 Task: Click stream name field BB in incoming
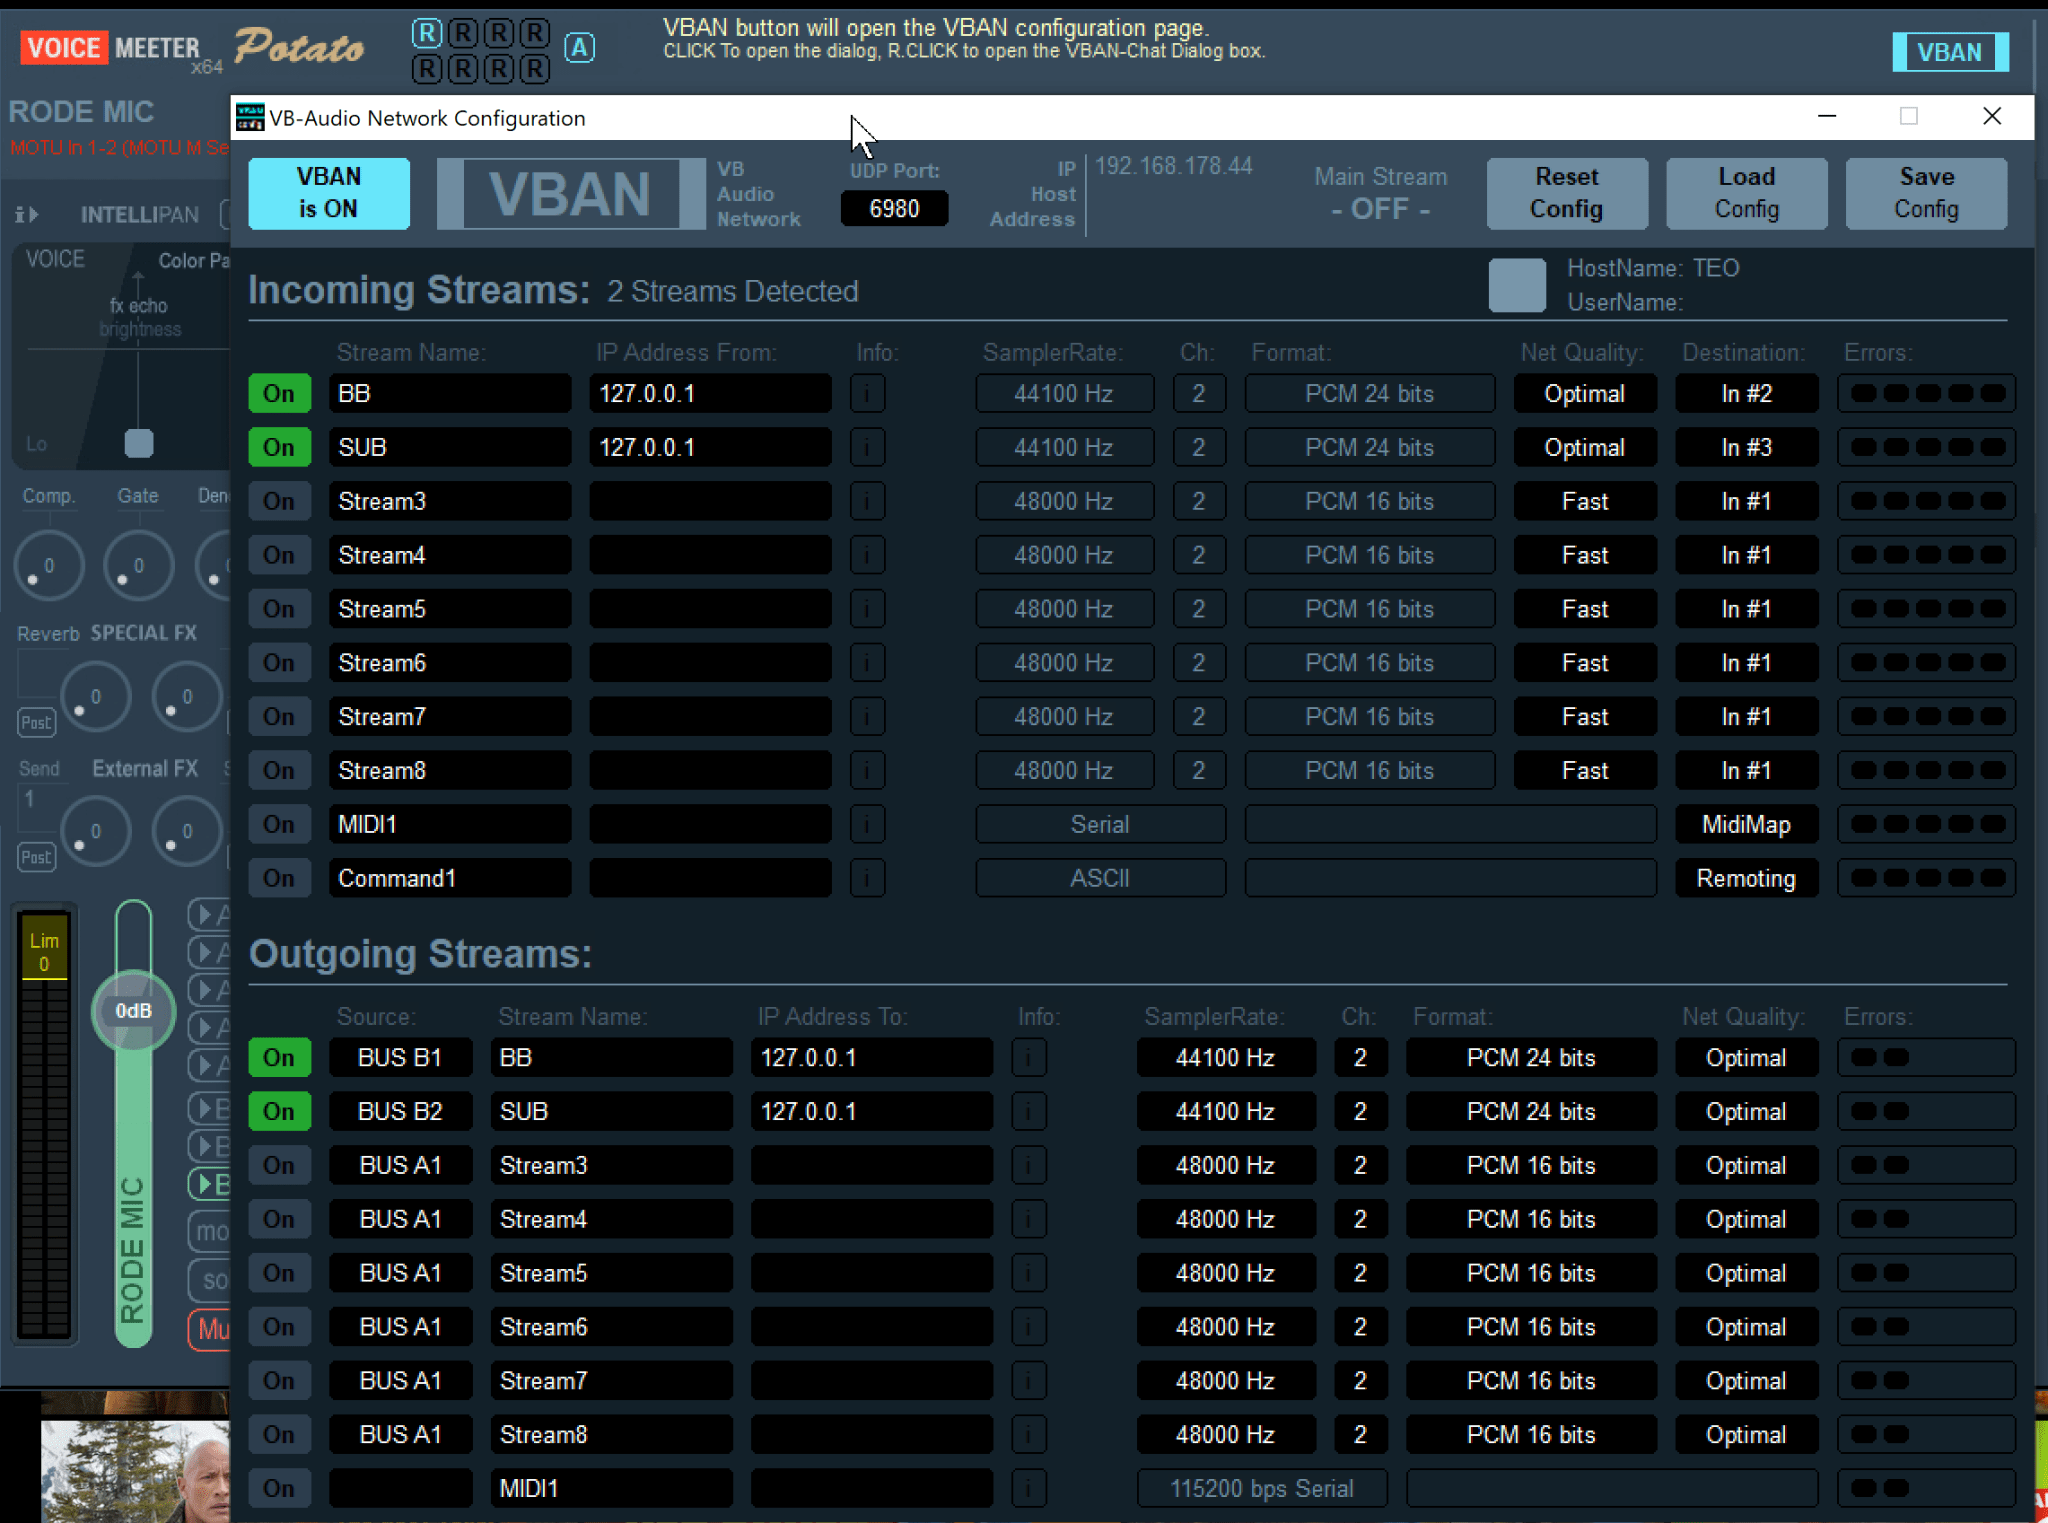450,394
